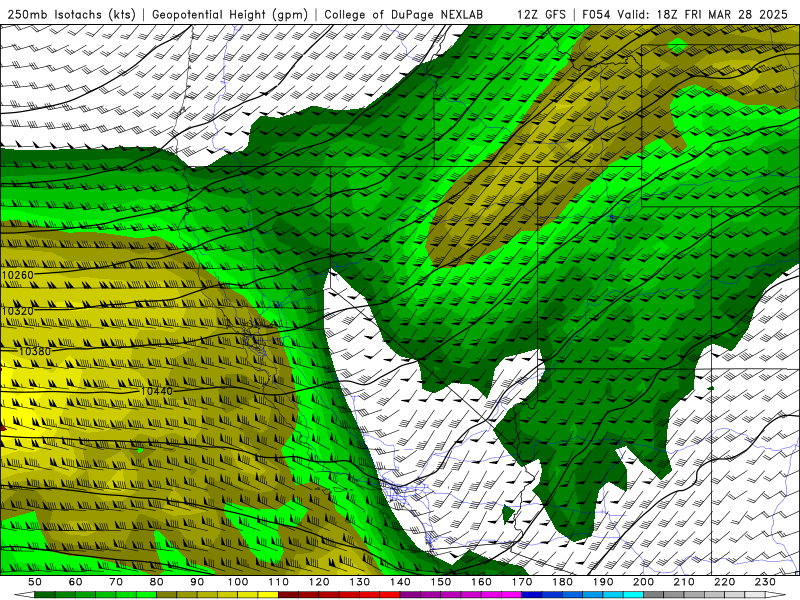
Task: Click the 140 value on the color scale
Action: coord(401,582)
